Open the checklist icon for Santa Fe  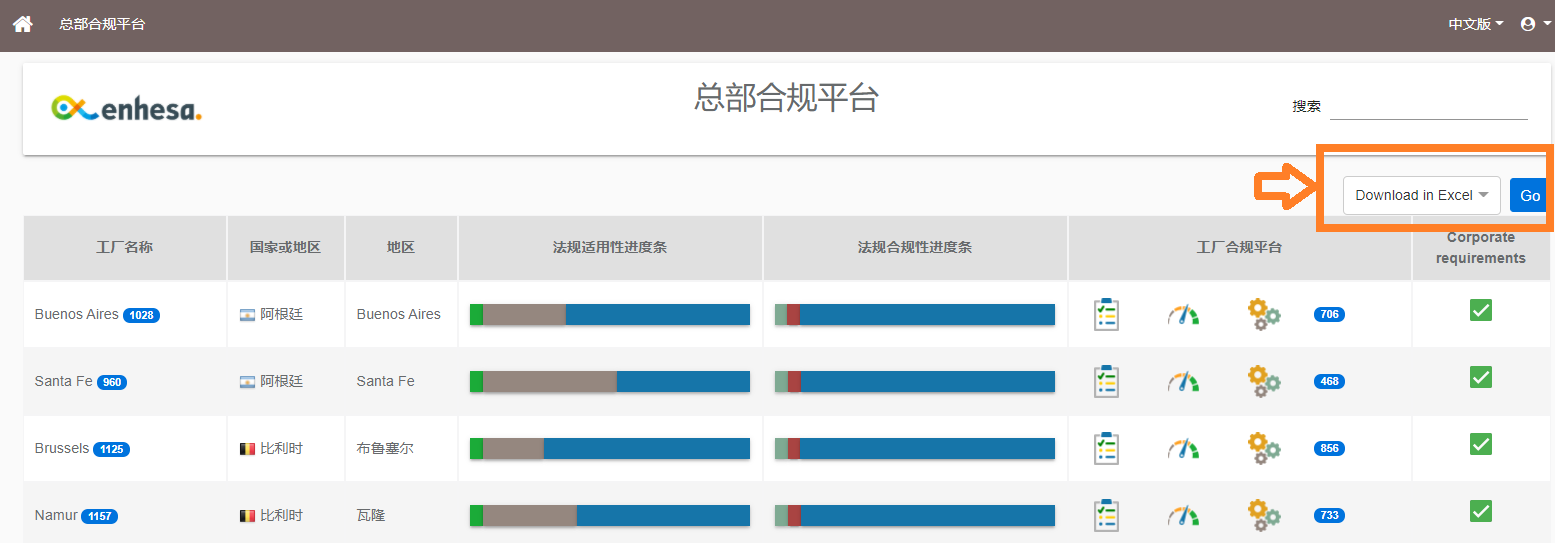[x=1106, y=381]
